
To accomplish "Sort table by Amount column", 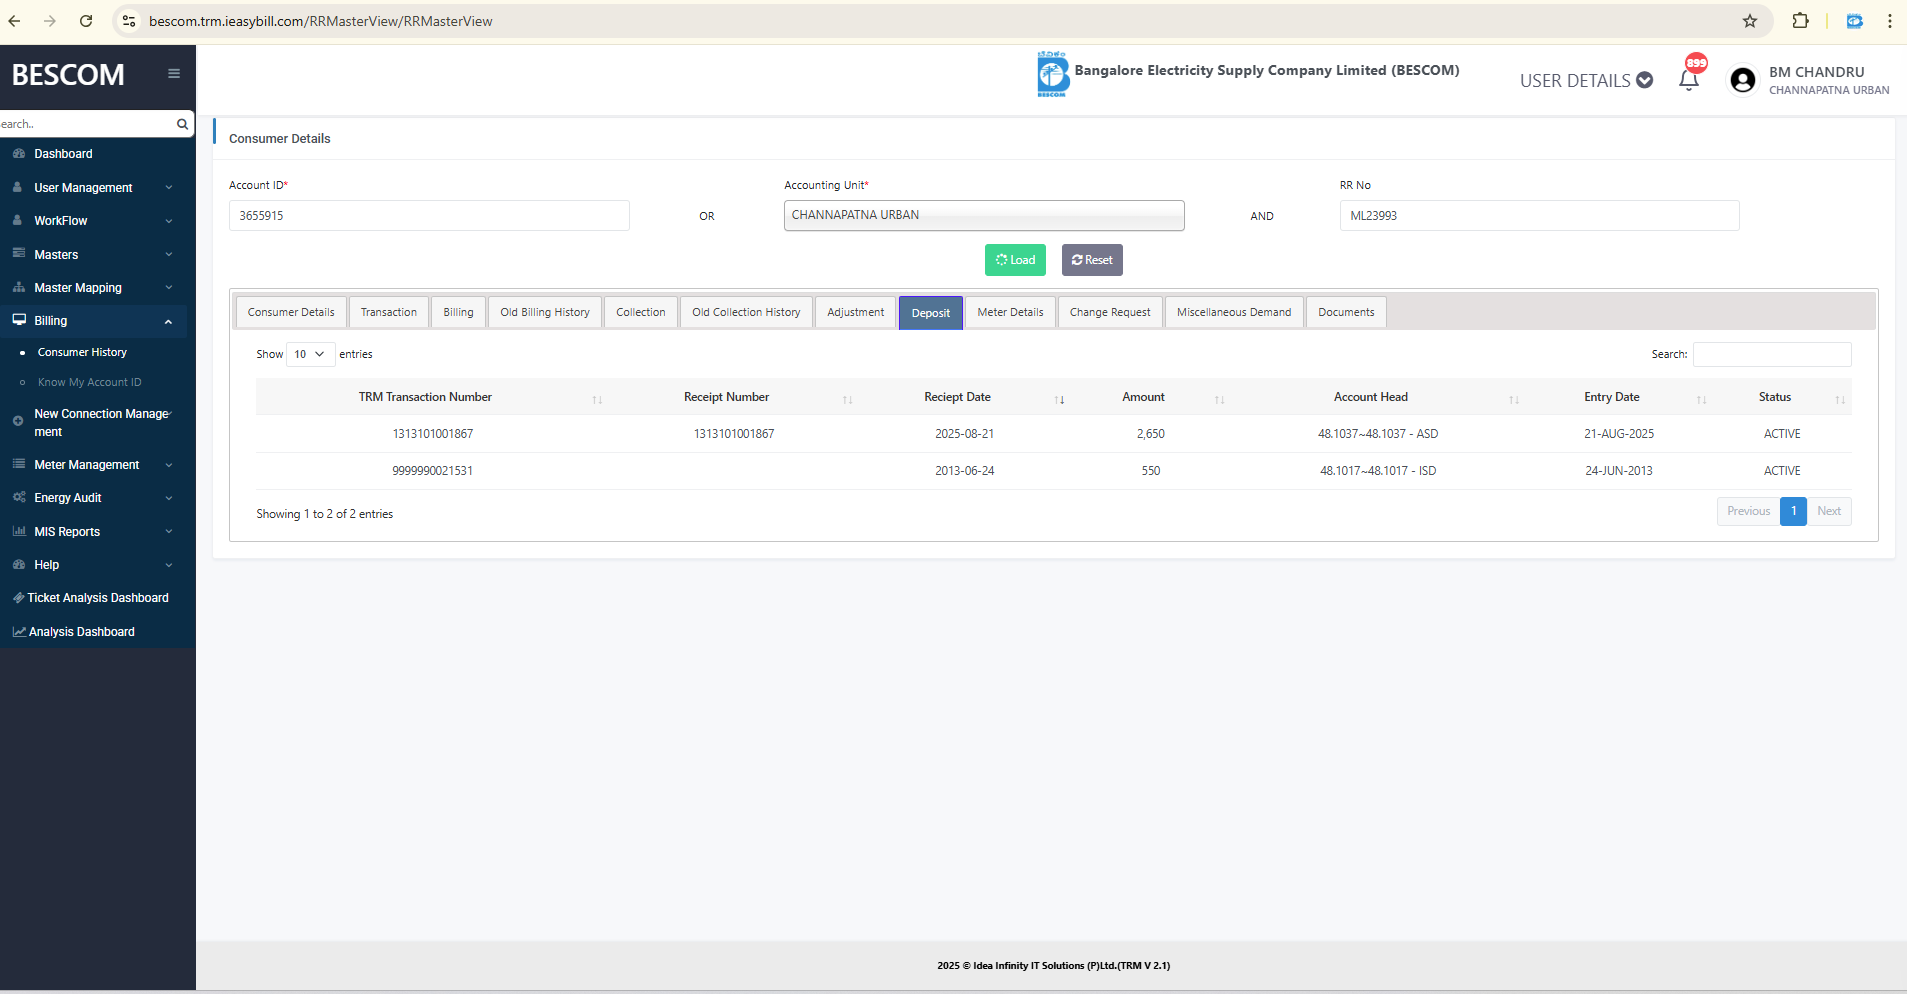I will tap(1143, 397).
